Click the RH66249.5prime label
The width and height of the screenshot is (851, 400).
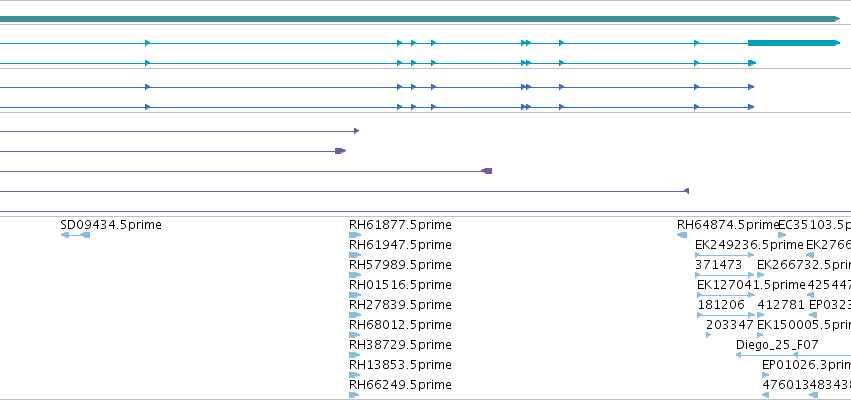click(400, 385)
